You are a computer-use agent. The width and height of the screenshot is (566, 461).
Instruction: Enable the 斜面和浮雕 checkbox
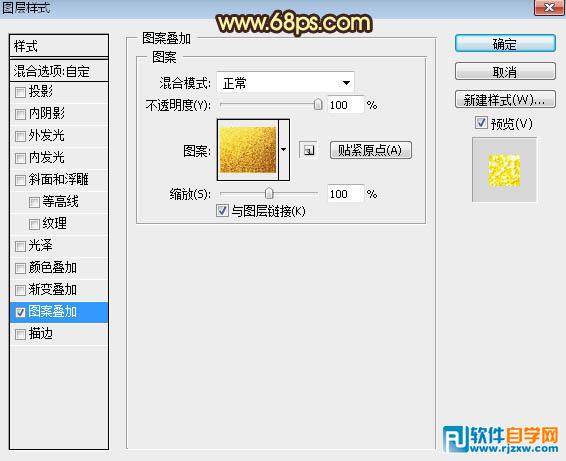20,180
